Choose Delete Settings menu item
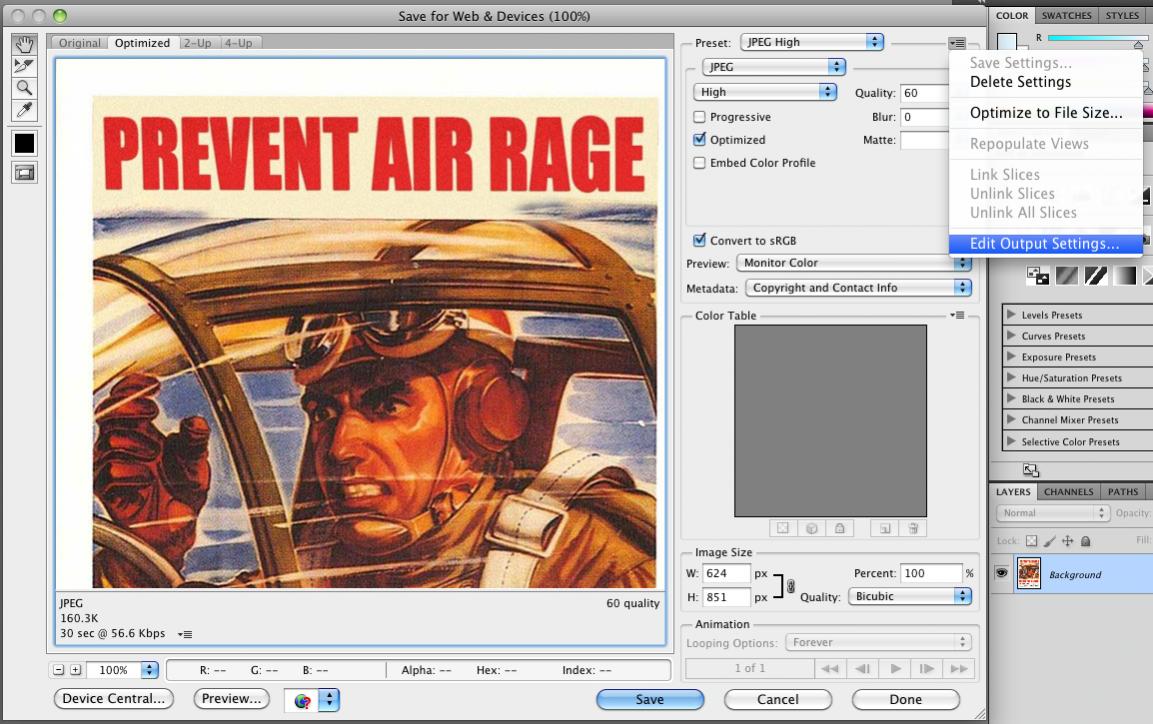The image size is (1153, 724). [x=1045, y=82]
